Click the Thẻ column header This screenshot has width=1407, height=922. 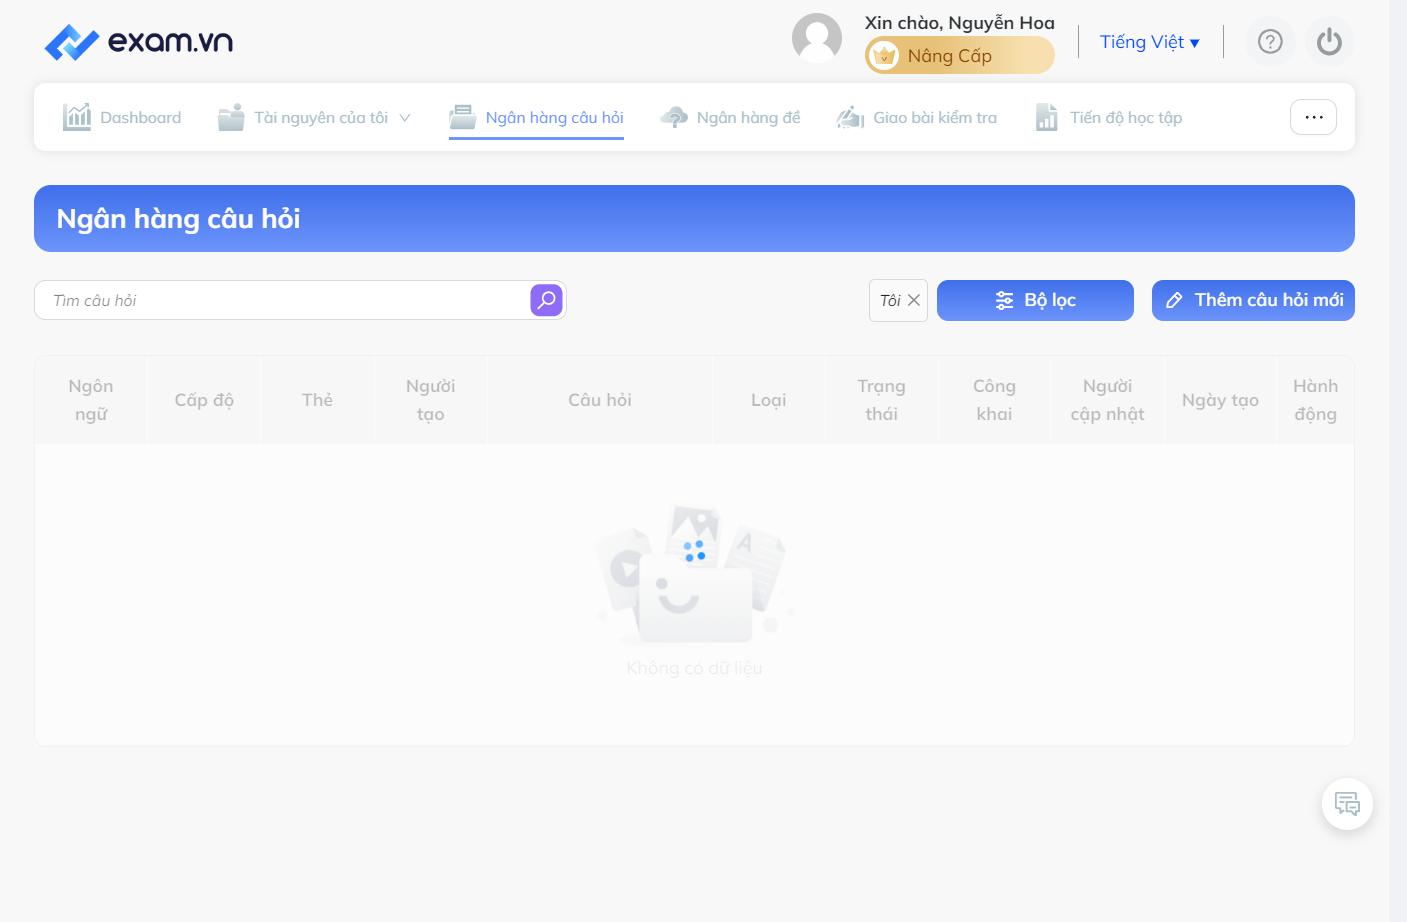317,400
